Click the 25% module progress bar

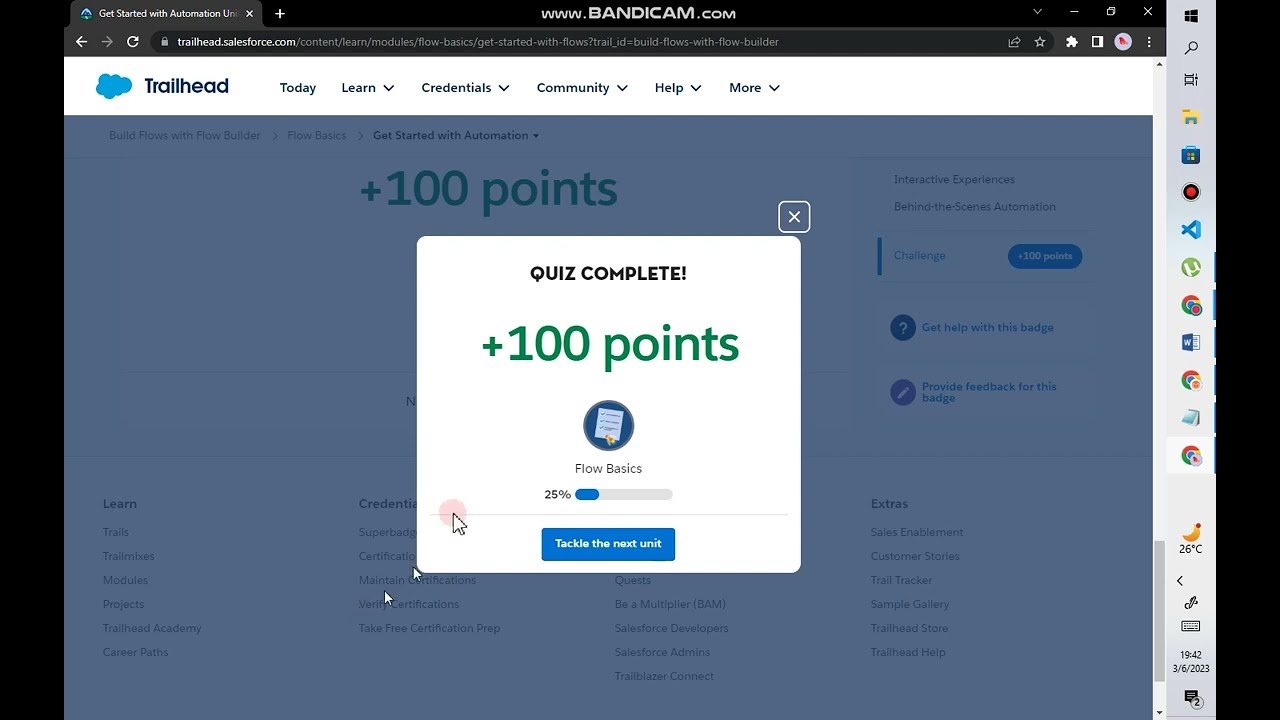pyautogui.click(x=623, y=494)
